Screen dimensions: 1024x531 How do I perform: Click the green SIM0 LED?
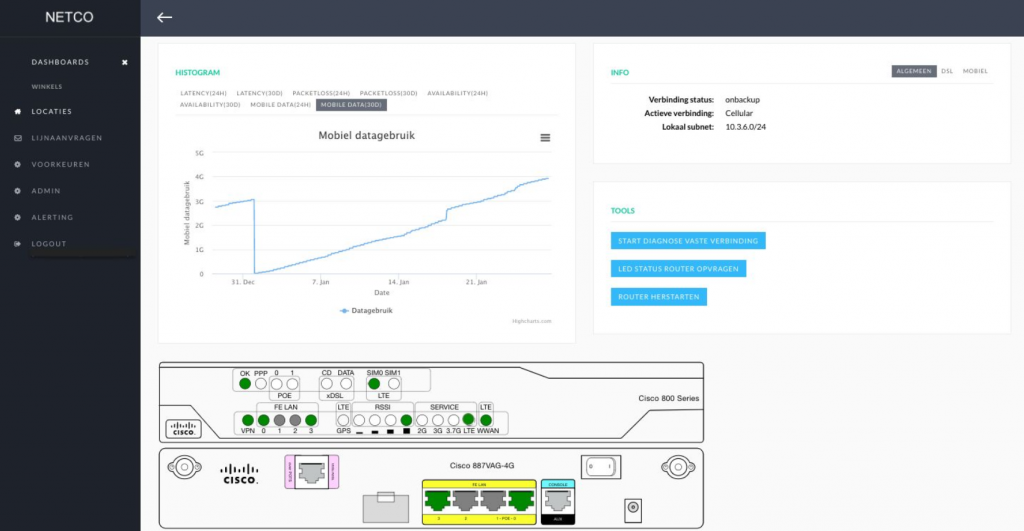[x=374, y=384]
